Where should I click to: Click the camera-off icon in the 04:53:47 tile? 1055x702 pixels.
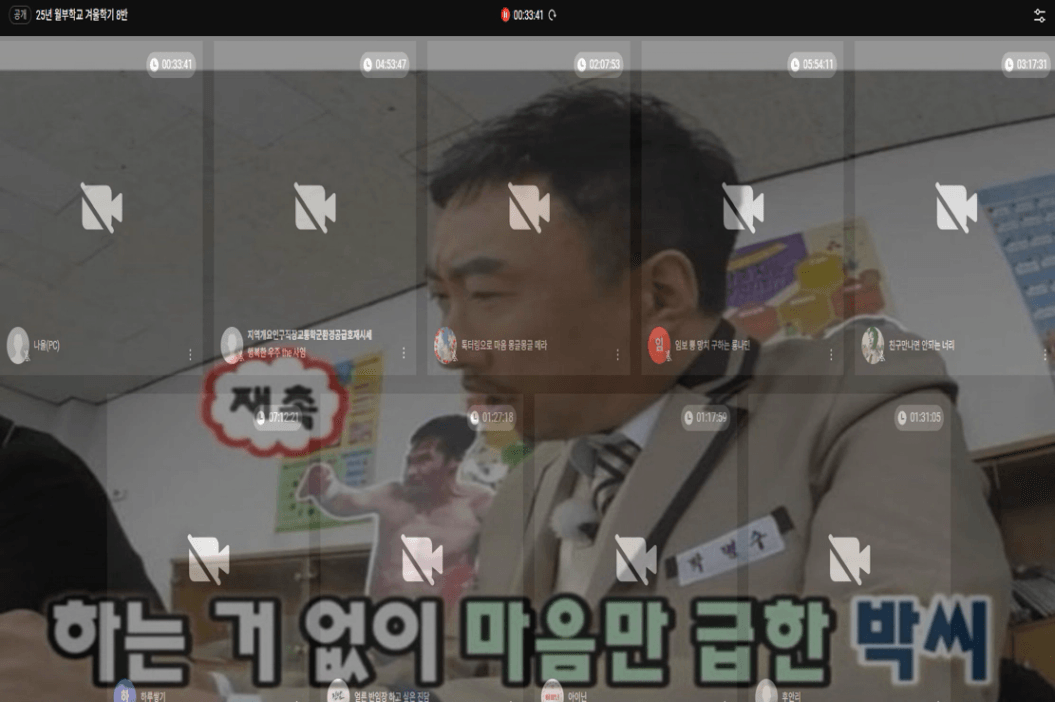[x=315, y=207]
